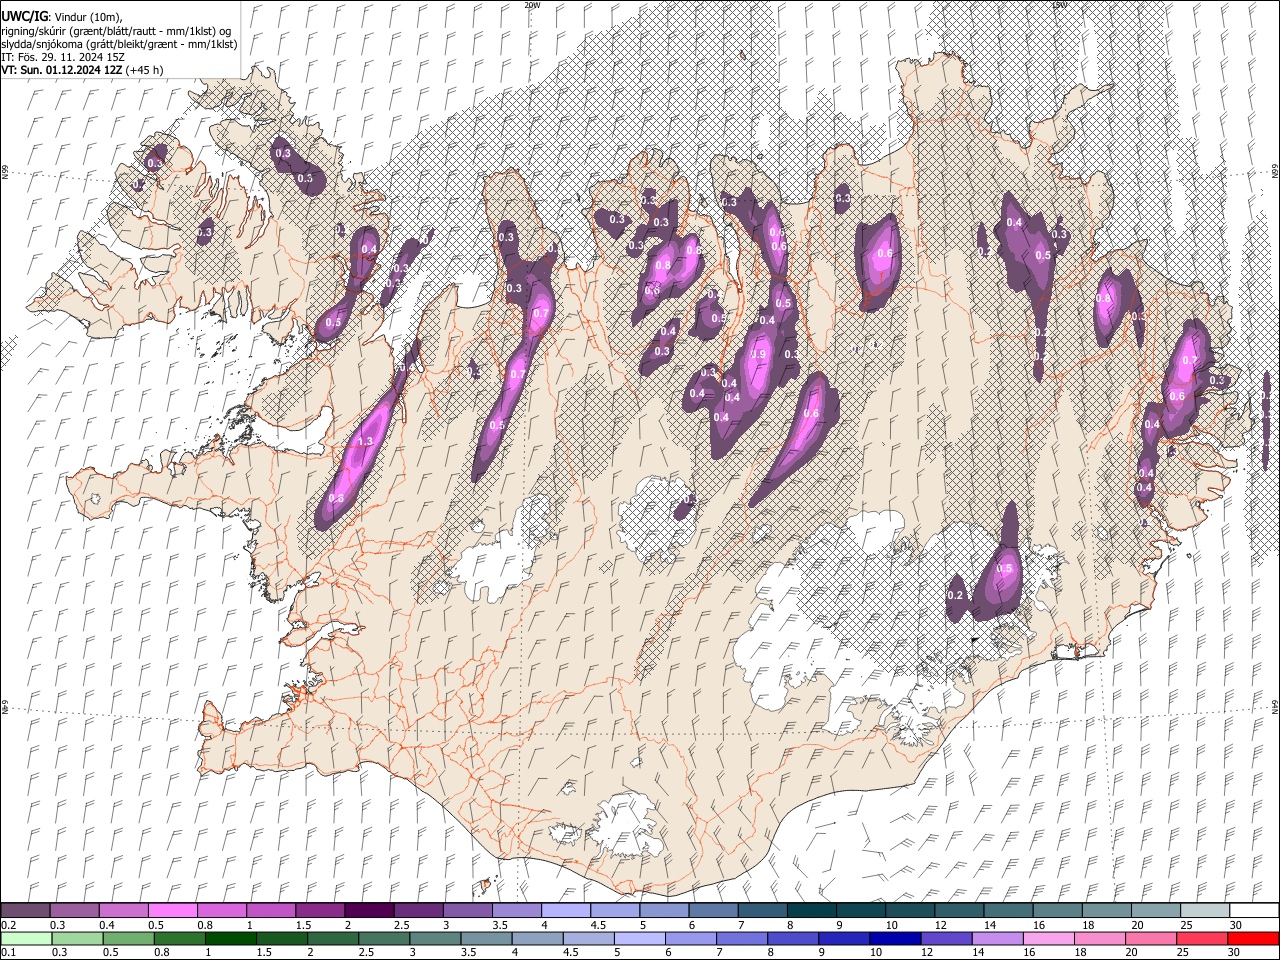The image size is (1280, 960).
Task: Click the darkest purple 2 swatch in top row
Action: pyautogui.click(x=368, y=910)
